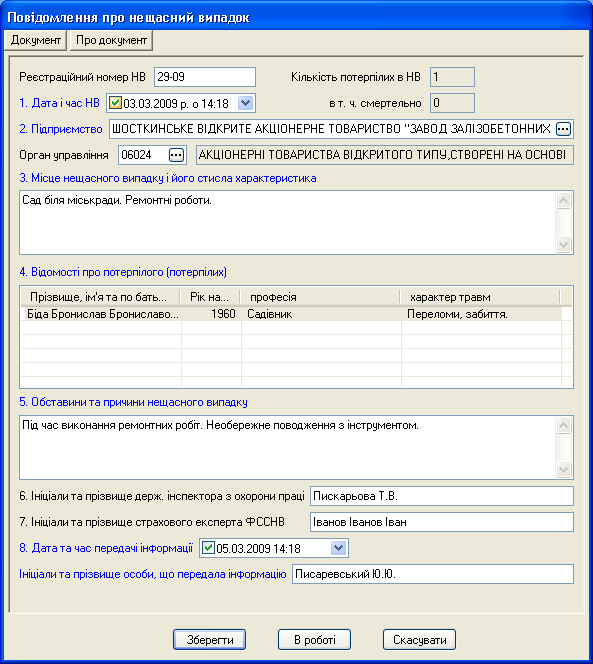Click the label 1. Дата і час НВ
This screenshot has width=593, height=664.
pos(59,103)
